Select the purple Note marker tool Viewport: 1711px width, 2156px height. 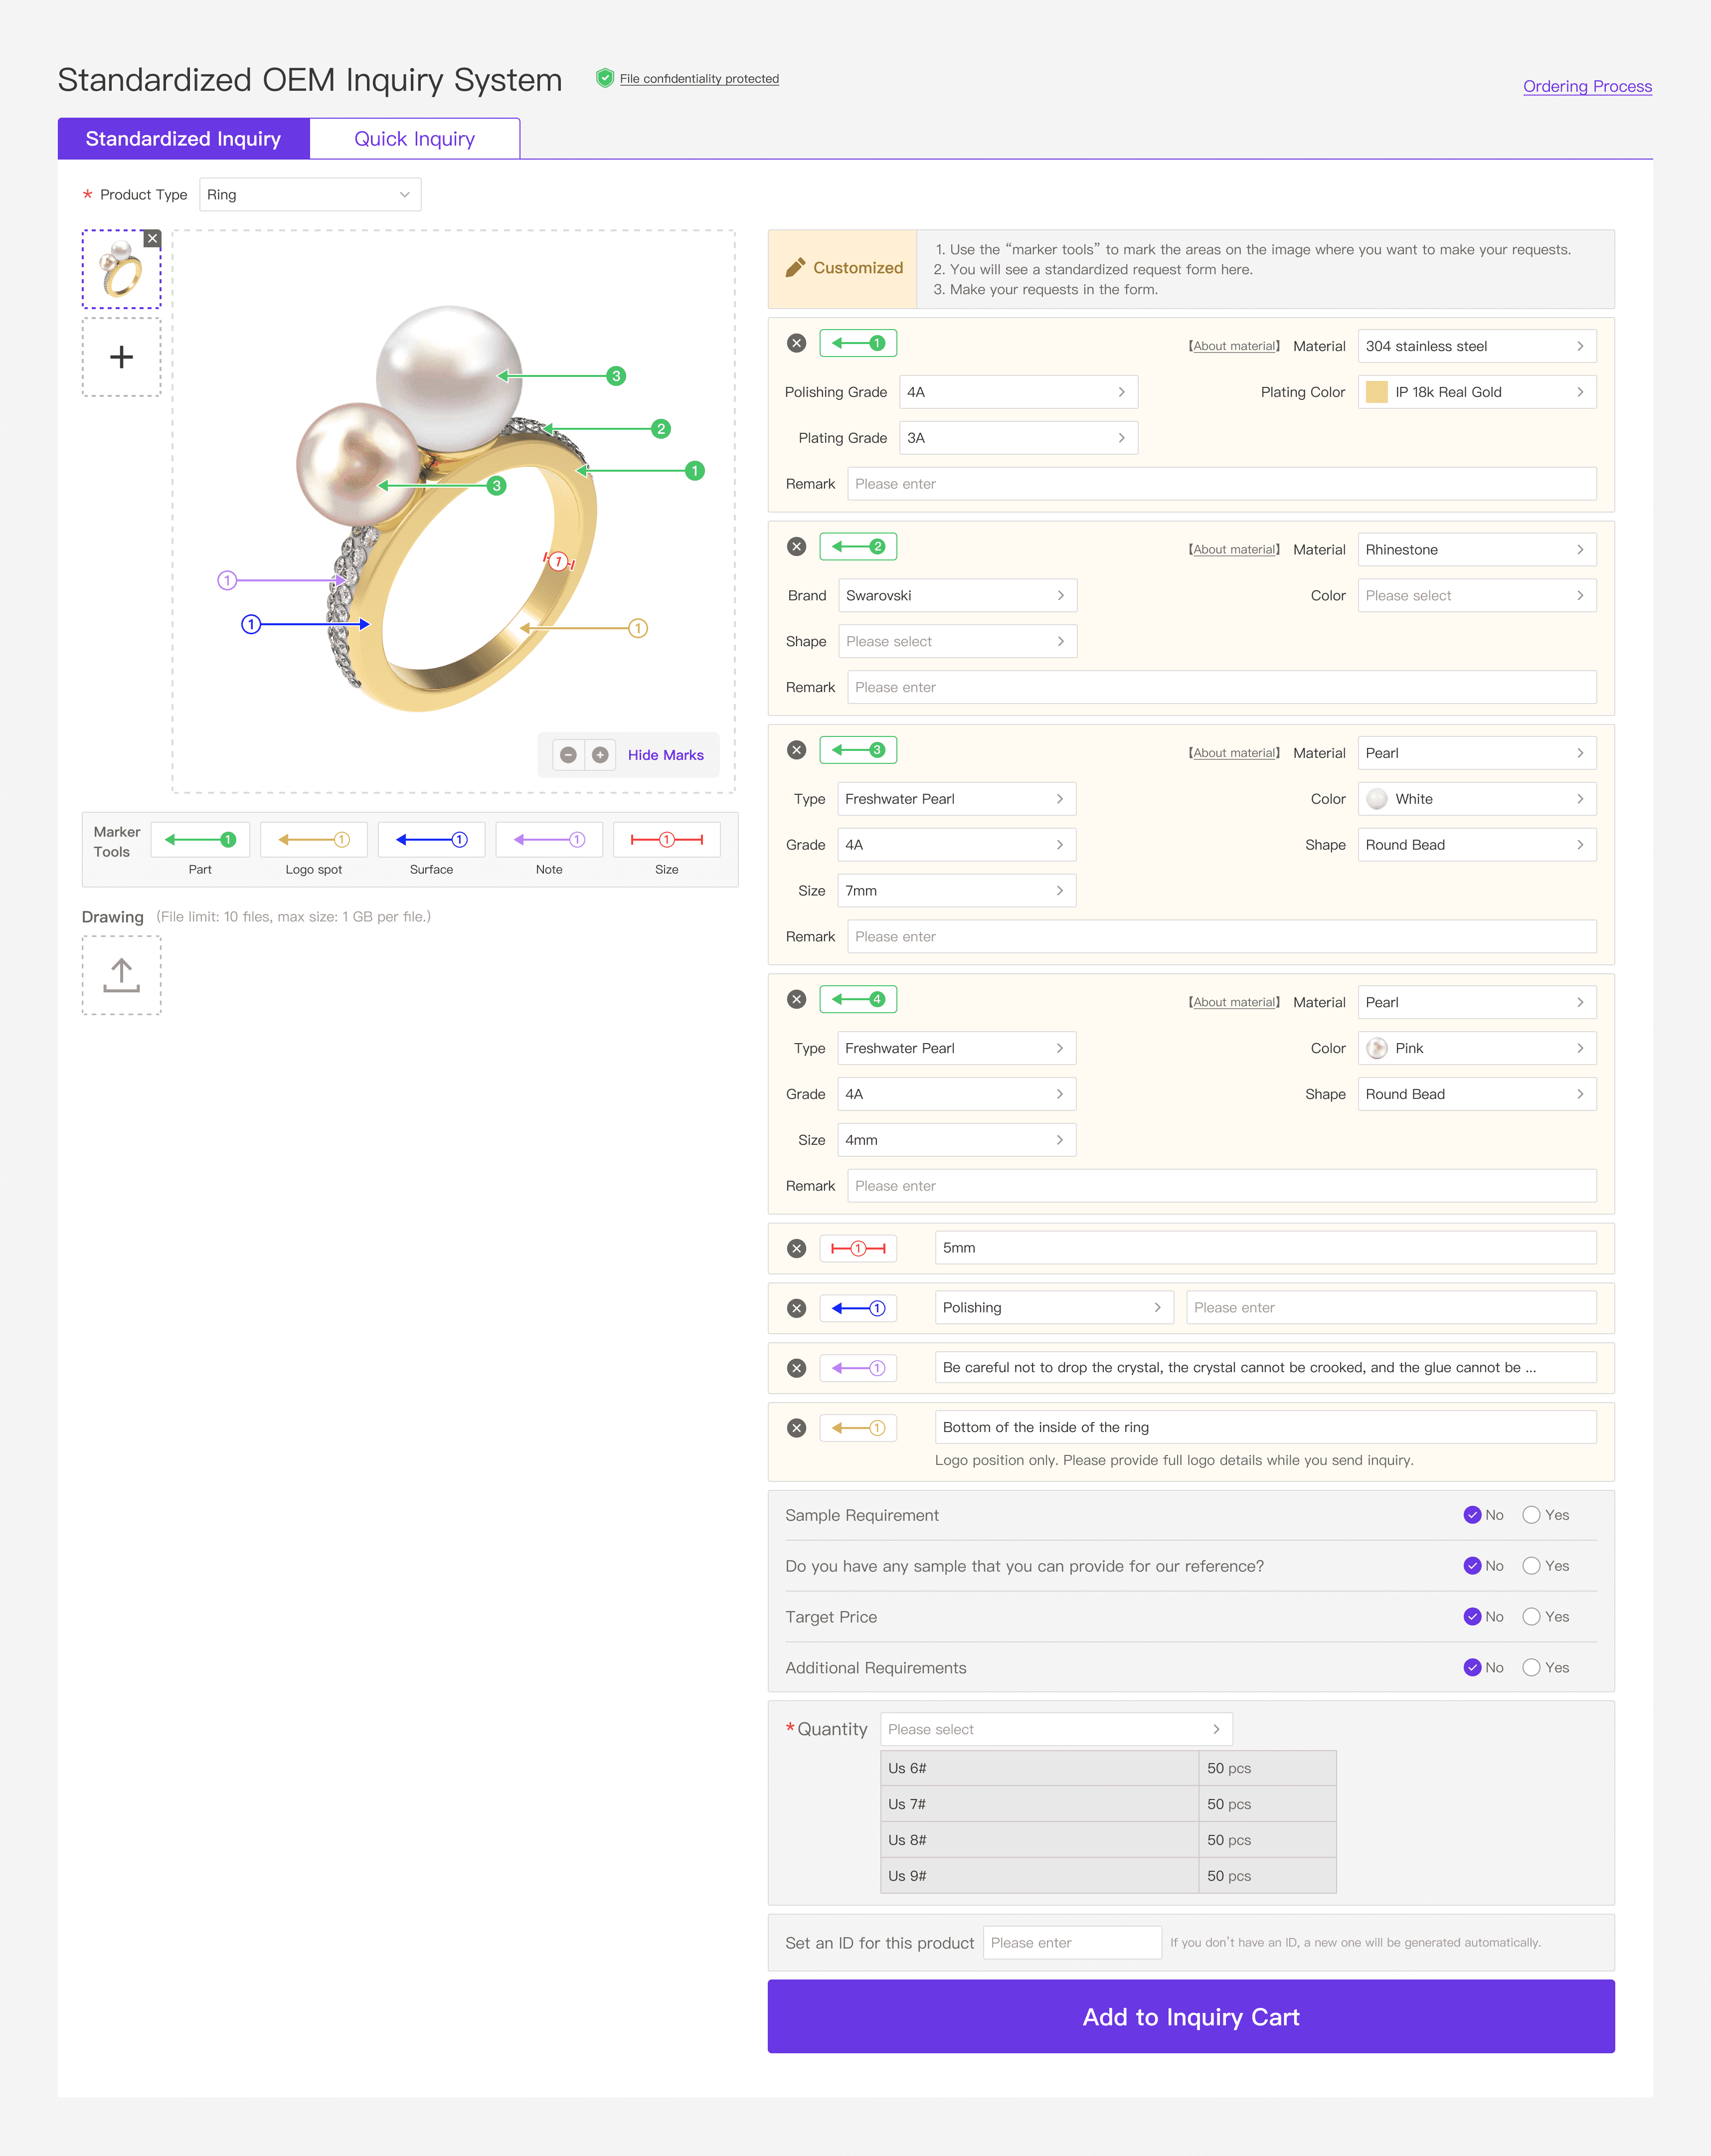click(x=549, y=839)
